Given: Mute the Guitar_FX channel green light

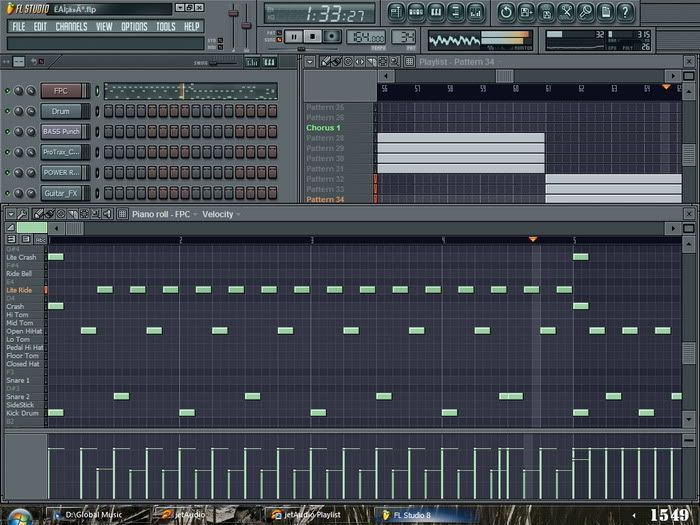Looking at the screenshot, I should [7, 193].
